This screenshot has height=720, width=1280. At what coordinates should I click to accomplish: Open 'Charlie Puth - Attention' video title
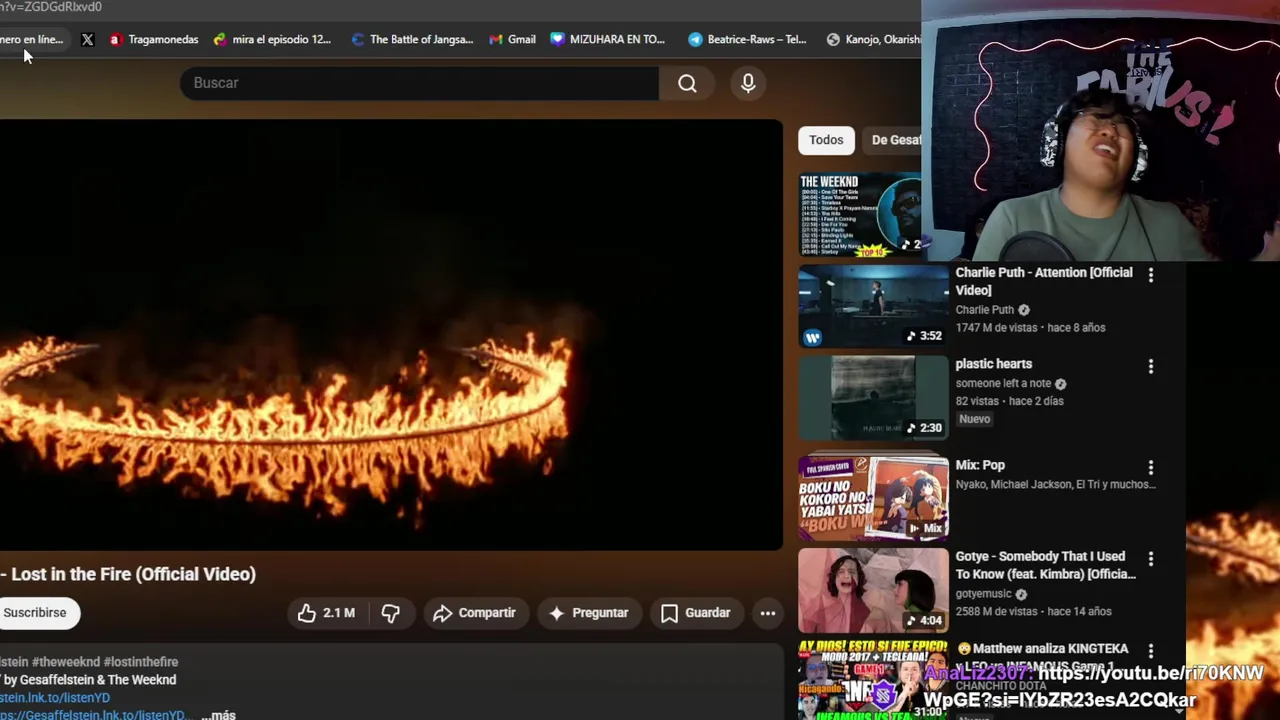[1044, 281]
